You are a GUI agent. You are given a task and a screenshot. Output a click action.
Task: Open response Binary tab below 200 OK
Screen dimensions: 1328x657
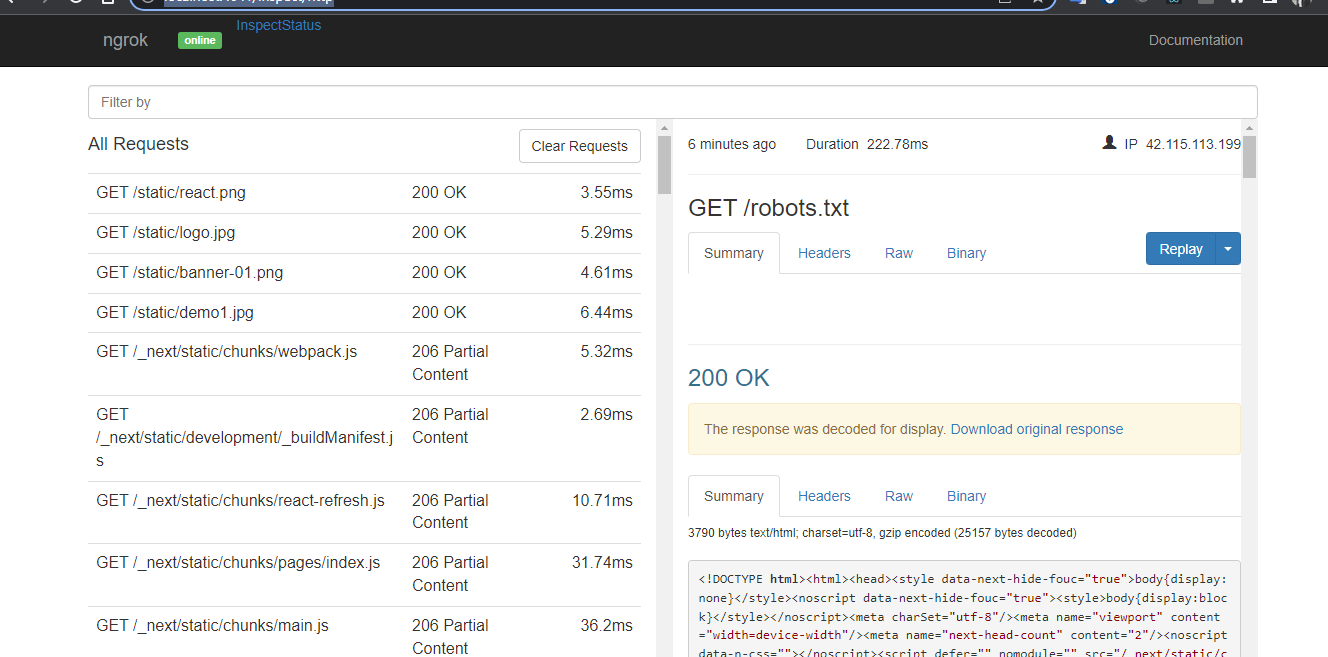pyautogui.click(x=966, y=496)
